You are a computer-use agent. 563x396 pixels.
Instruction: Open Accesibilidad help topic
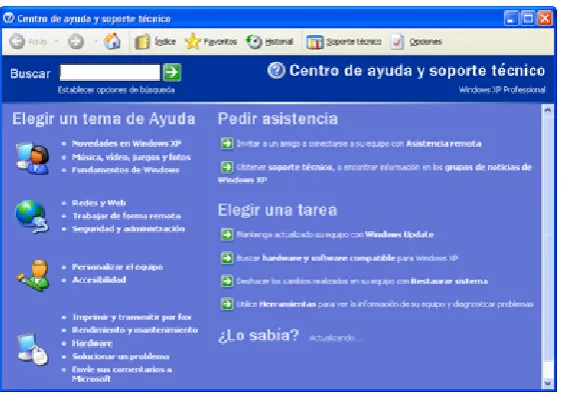point(99,280)
